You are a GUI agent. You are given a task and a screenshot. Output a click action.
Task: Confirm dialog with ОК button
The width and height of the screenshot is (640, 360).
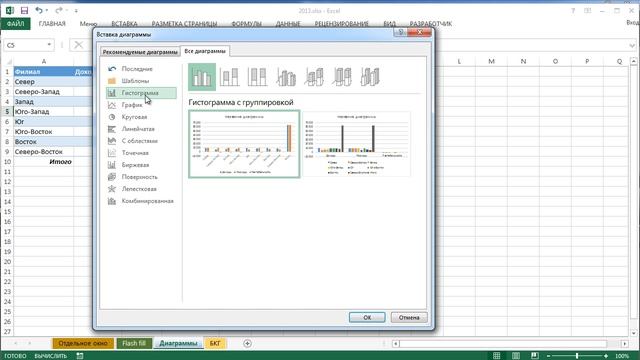367,318
